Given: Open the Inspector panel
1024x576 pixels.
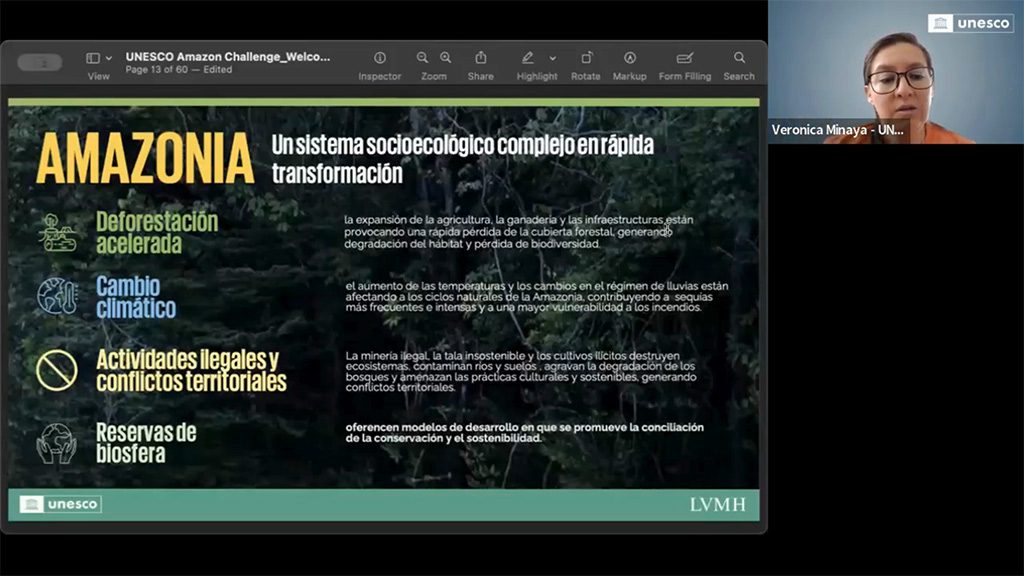Looking at the screenshot, I should click(x=380, y=59).
